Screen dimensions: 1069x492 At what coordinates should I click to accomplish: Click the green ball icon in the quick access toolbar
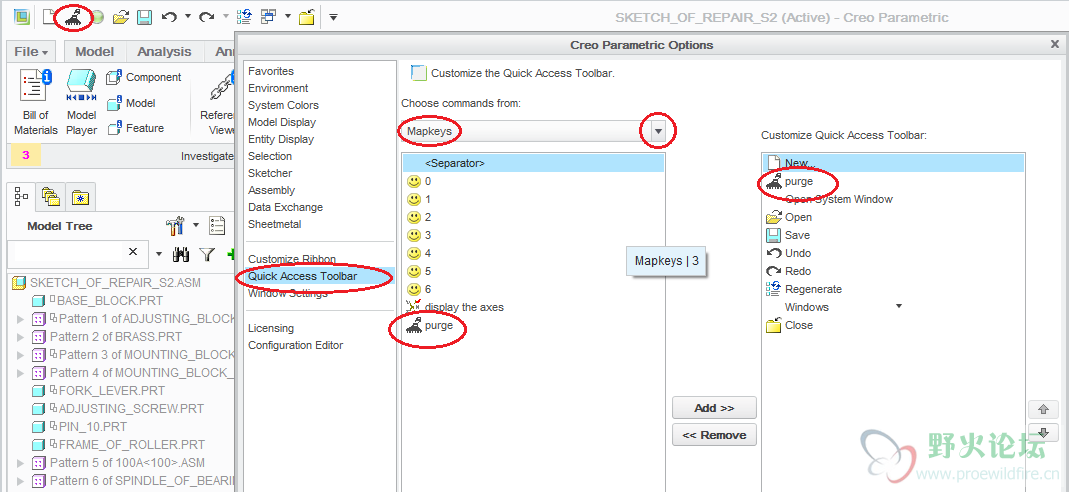(x=97, y=18)
